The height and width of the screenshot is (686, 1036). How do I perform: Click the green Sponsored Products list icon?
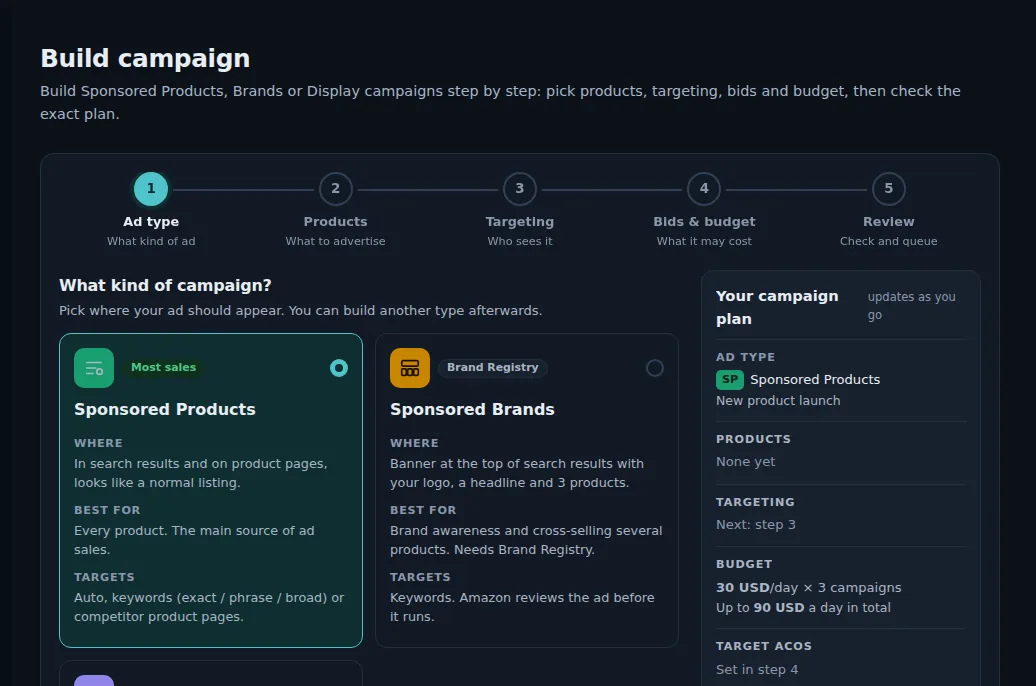coord(94,368)
